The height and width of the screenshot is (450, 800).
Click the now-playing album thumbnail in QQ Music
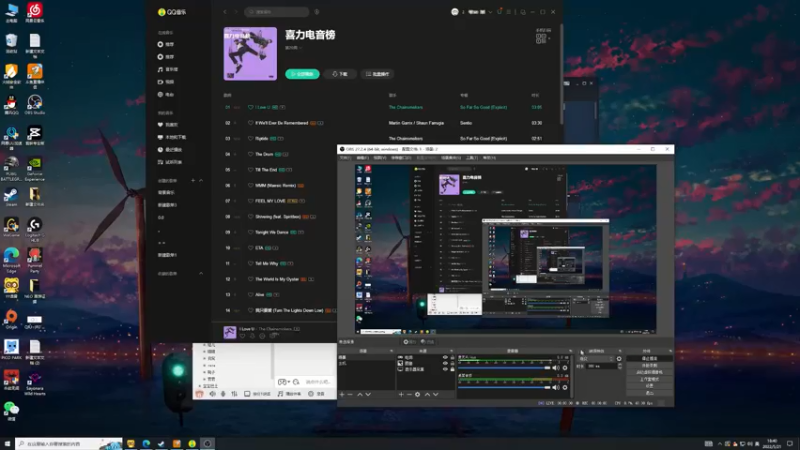pos(230,332)
